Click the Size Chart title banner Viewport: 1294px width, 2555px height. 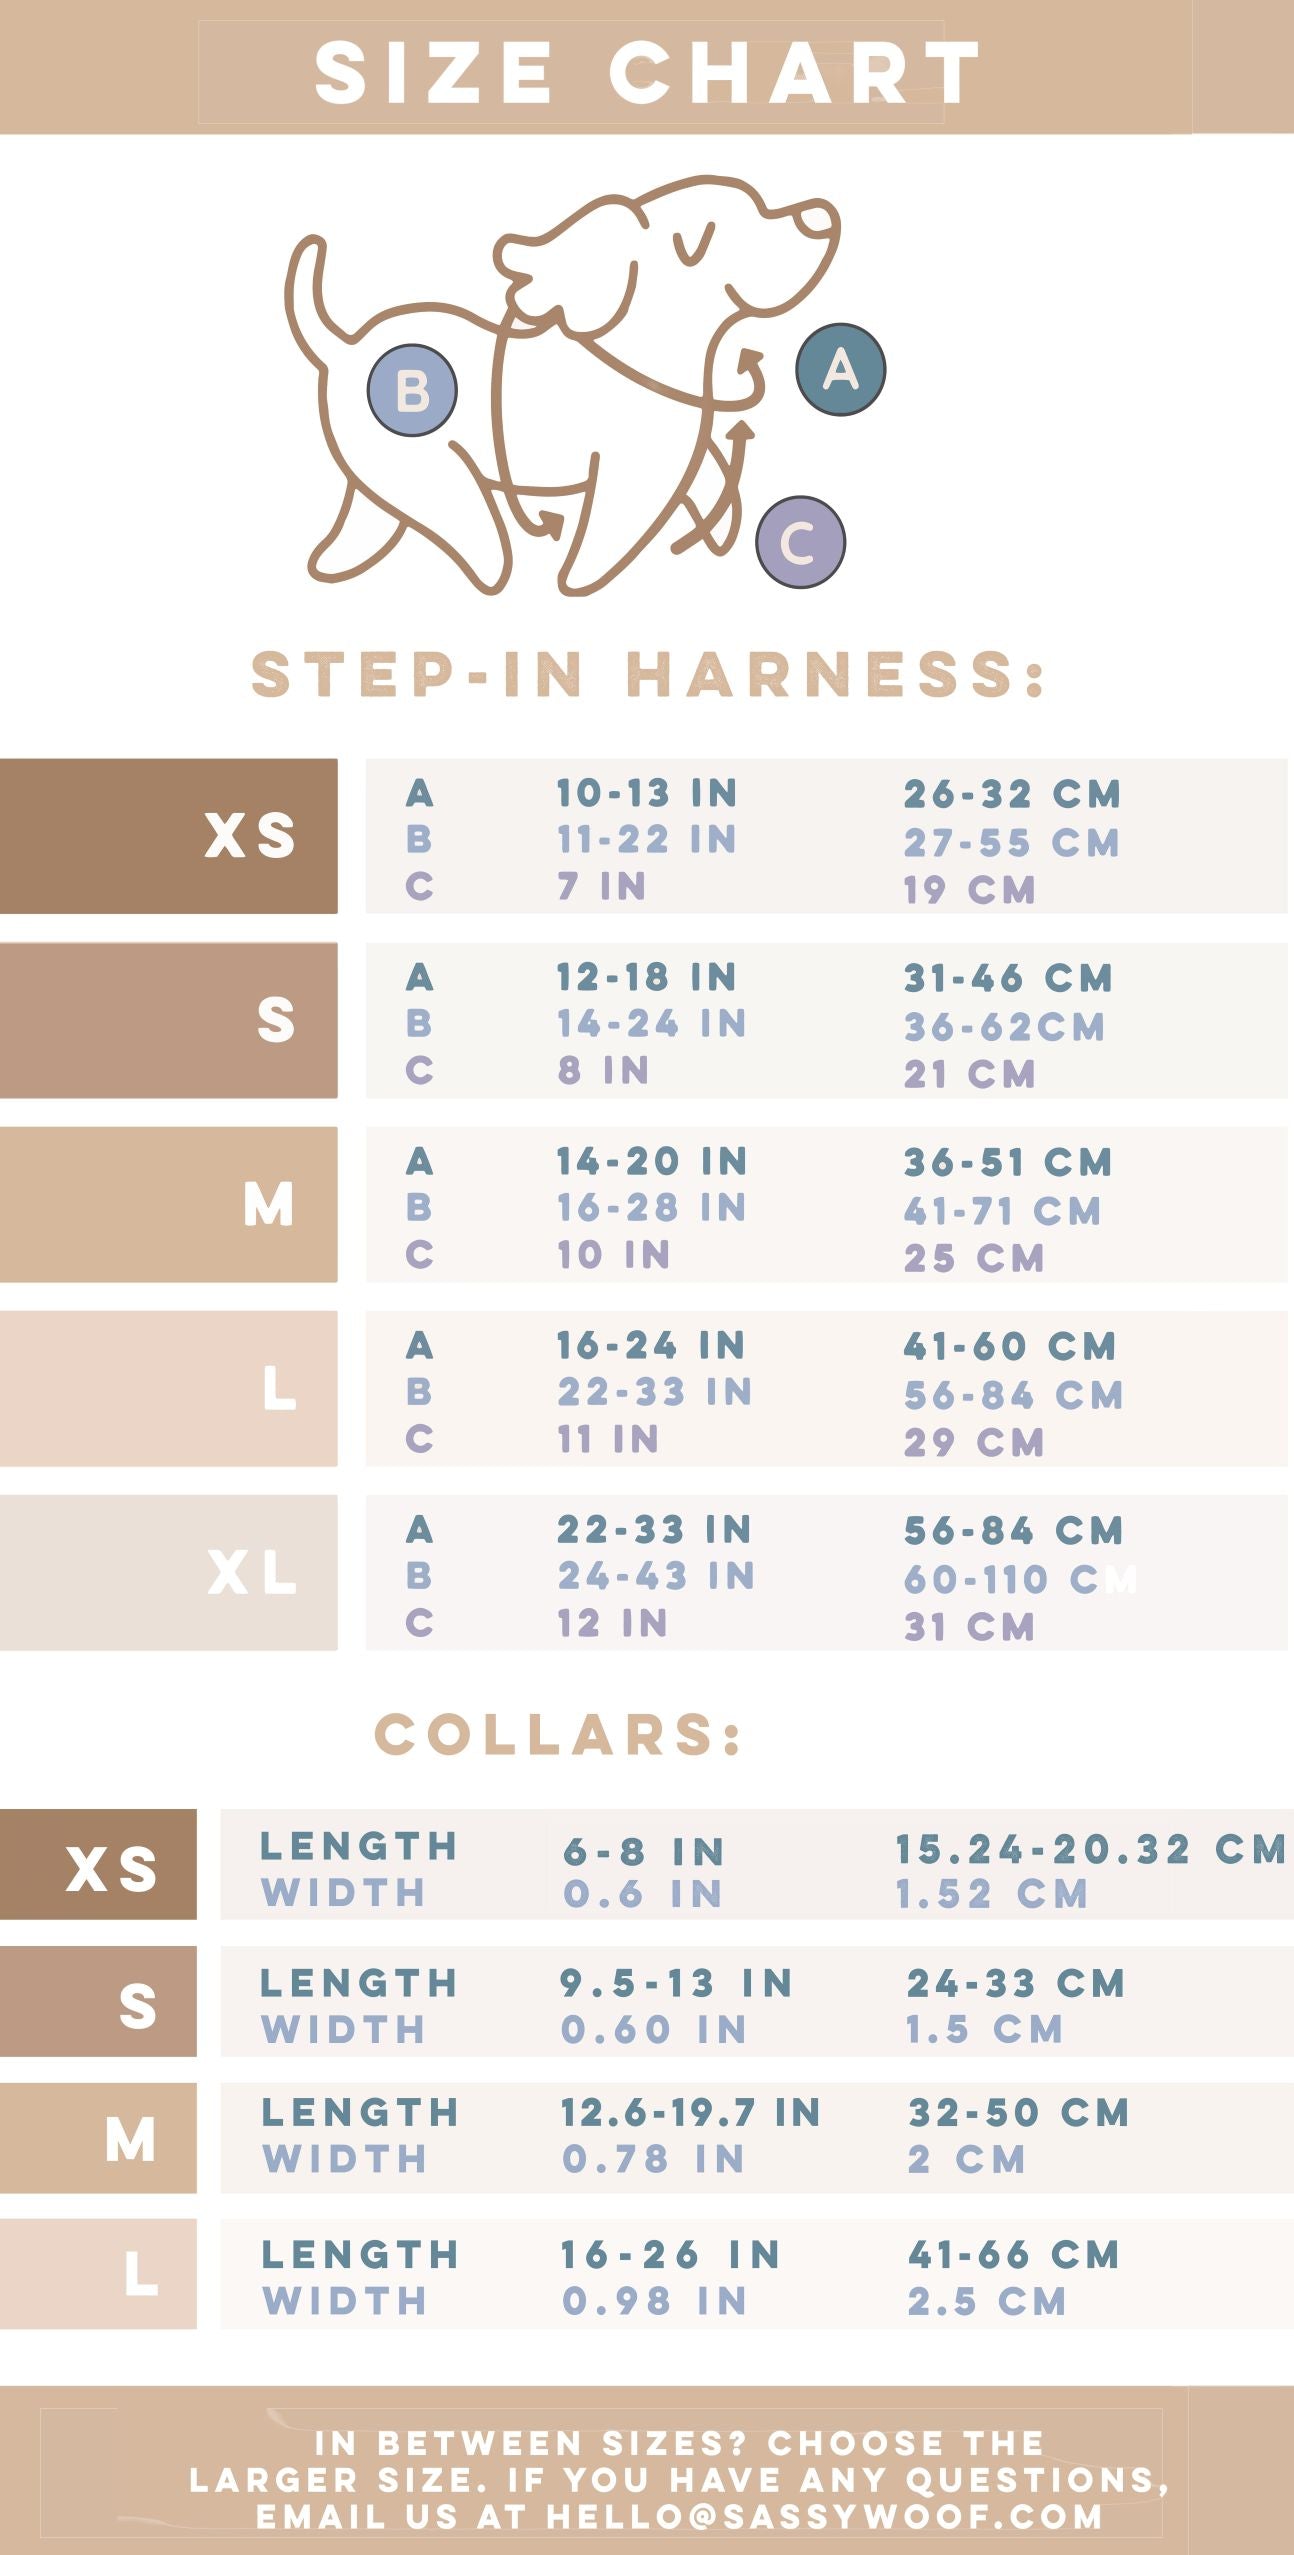[647, 72]
